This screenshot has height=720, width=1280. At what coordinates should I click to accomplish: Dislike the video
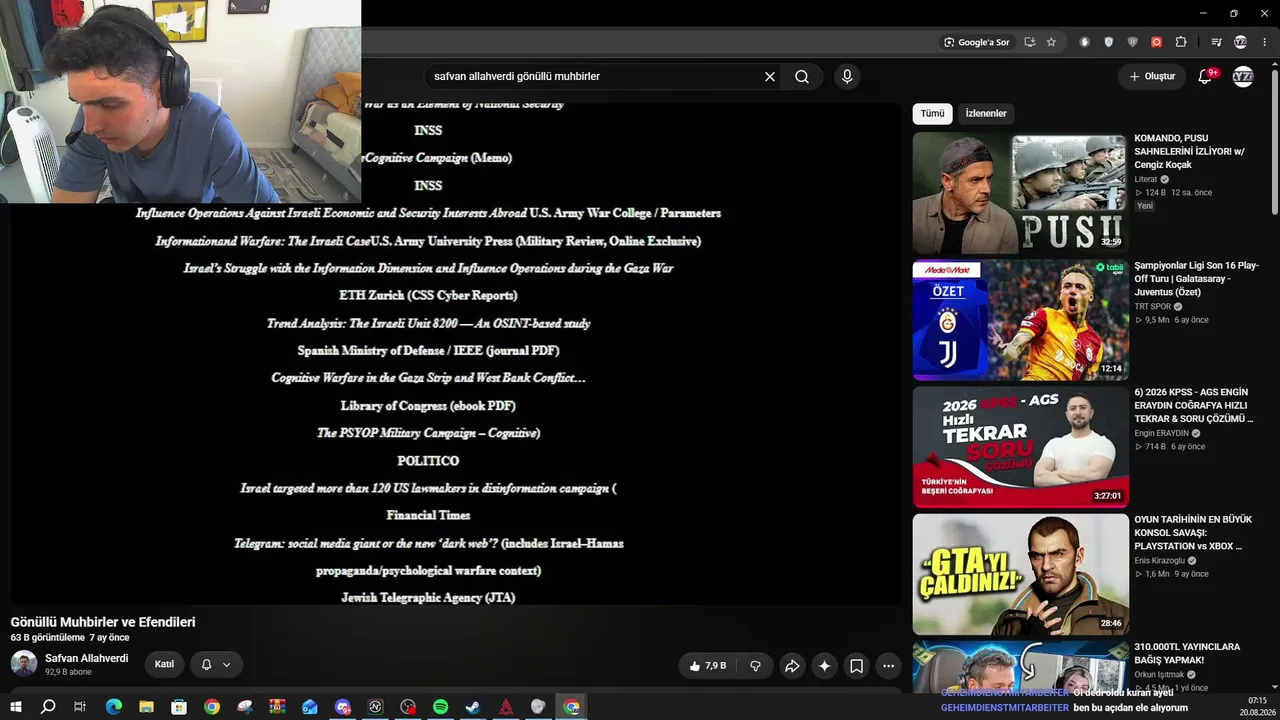coord(755,666)
